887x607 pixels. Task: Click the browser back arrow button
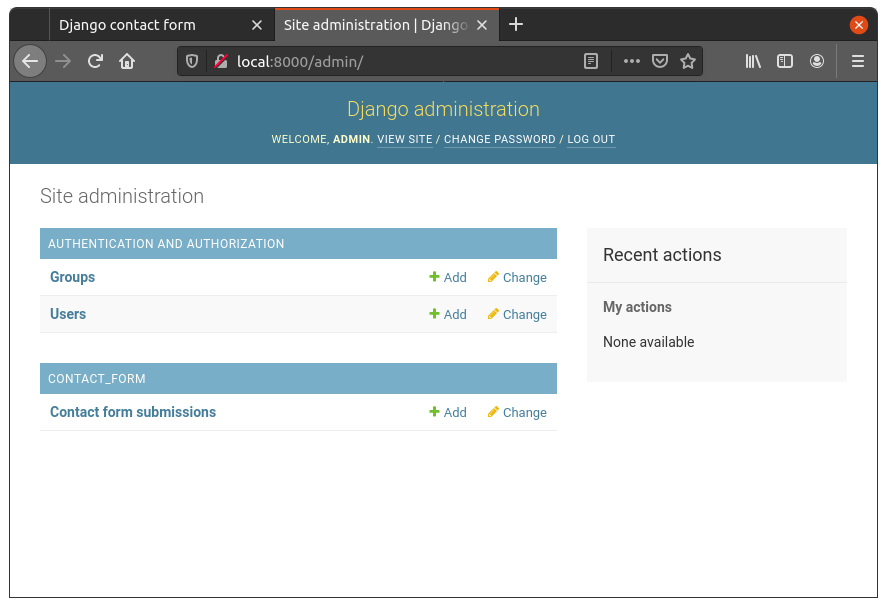[x=30, y=61]
